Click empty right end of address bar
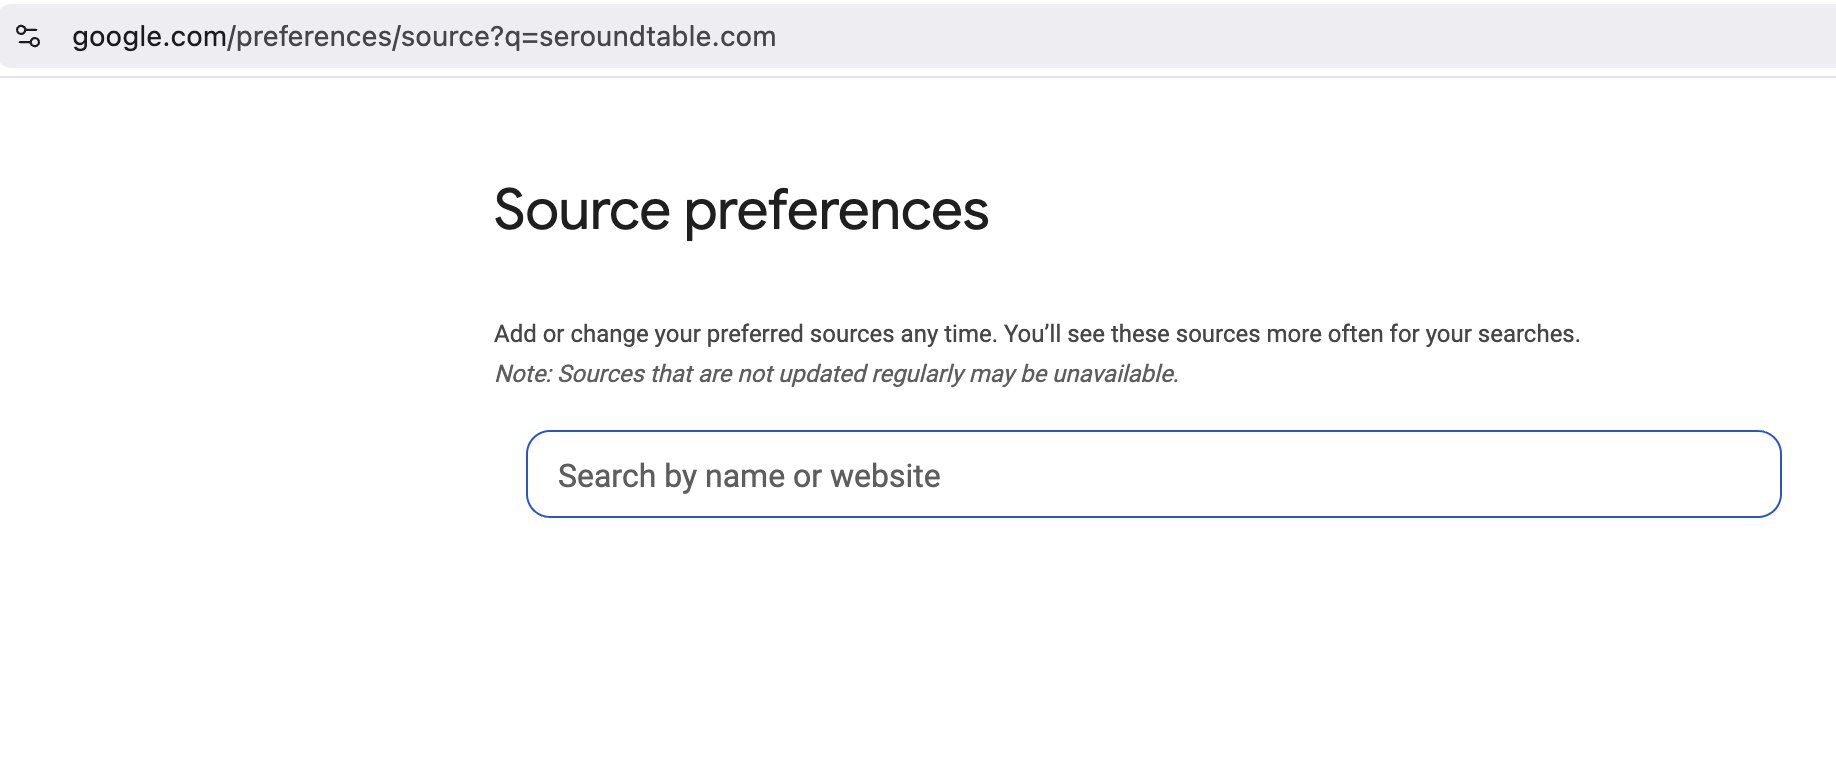Image resolution: width=1836 pixels, height=774 pixels. click(1400, 37)
